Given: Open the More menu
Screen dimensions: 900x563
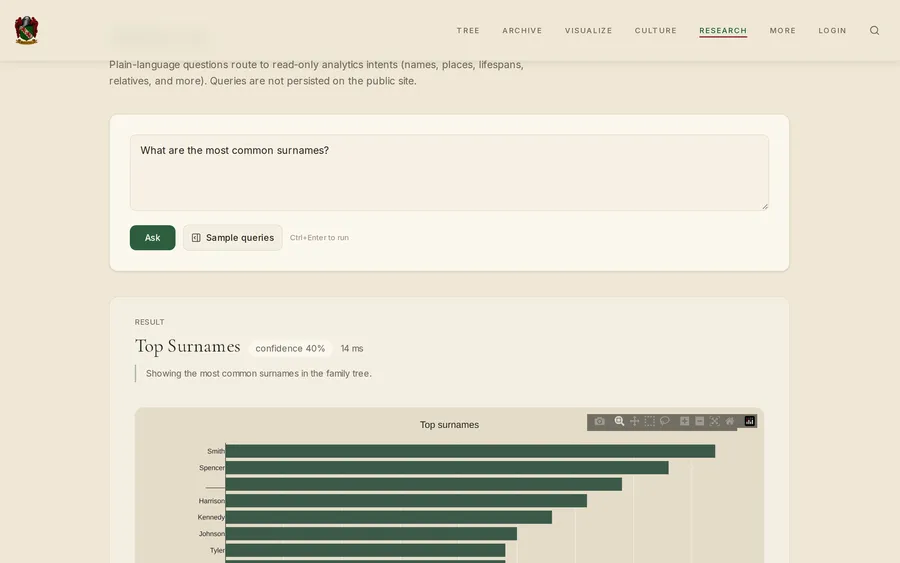Looking at the screenshot, I should click(x=782, y=30).
